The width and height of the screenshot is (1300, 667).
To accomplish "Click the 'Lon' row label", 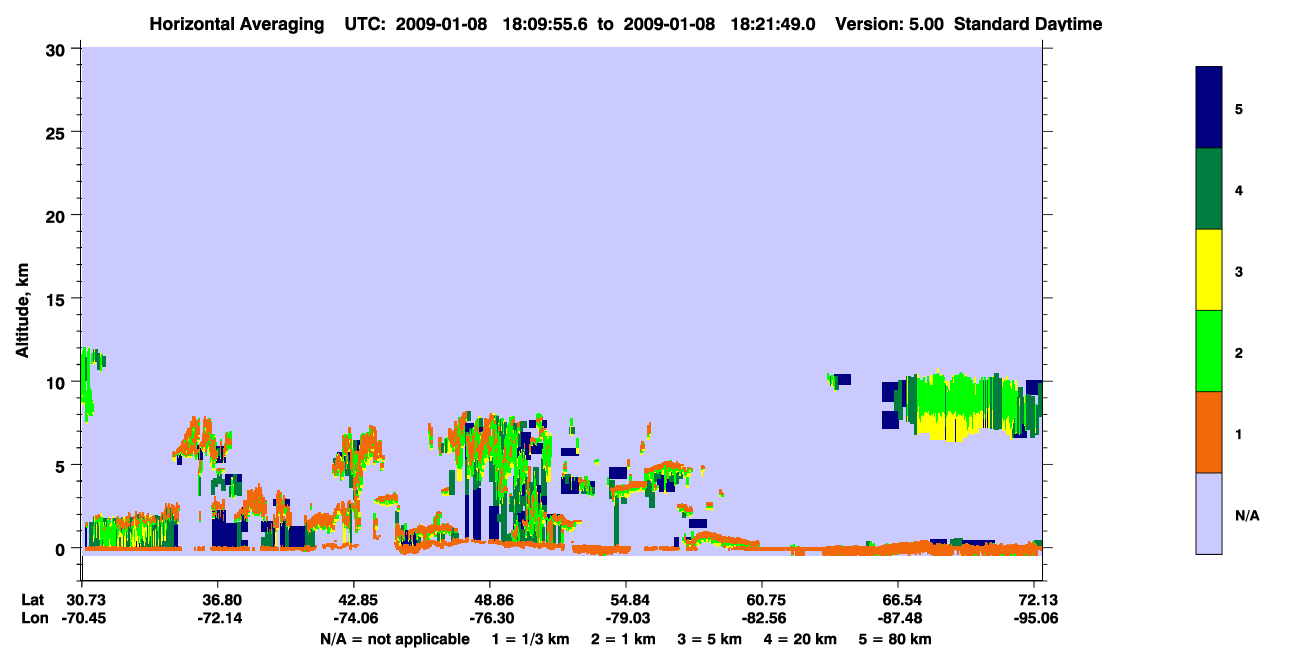I will 33,618.
